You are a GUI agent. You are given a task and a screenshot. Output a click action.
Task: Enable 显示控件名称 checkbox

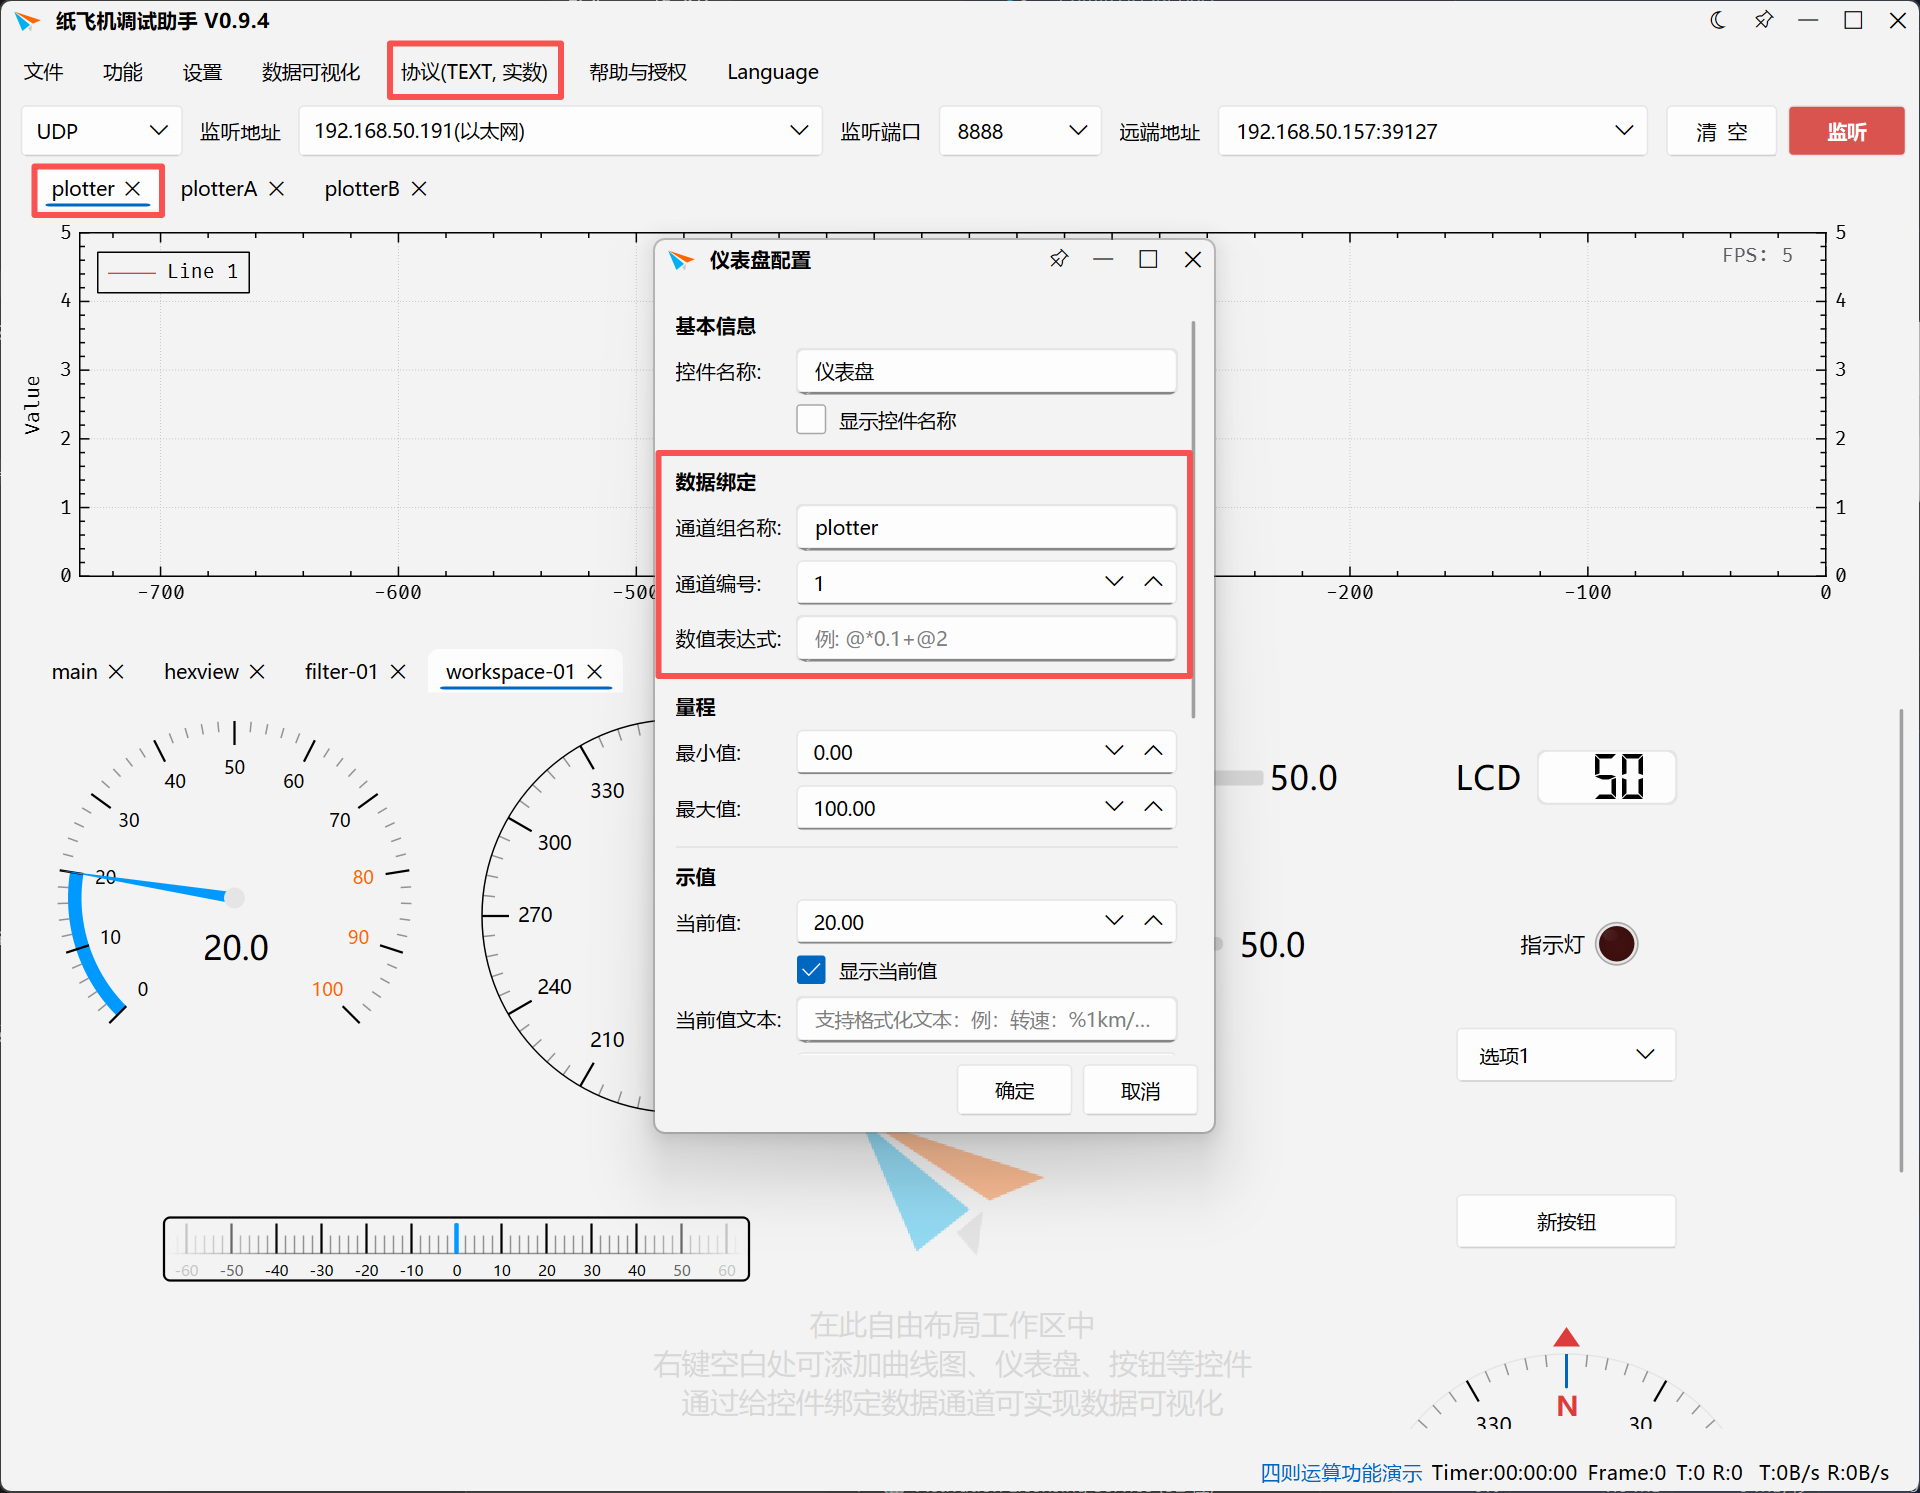(x=811, y=420)
